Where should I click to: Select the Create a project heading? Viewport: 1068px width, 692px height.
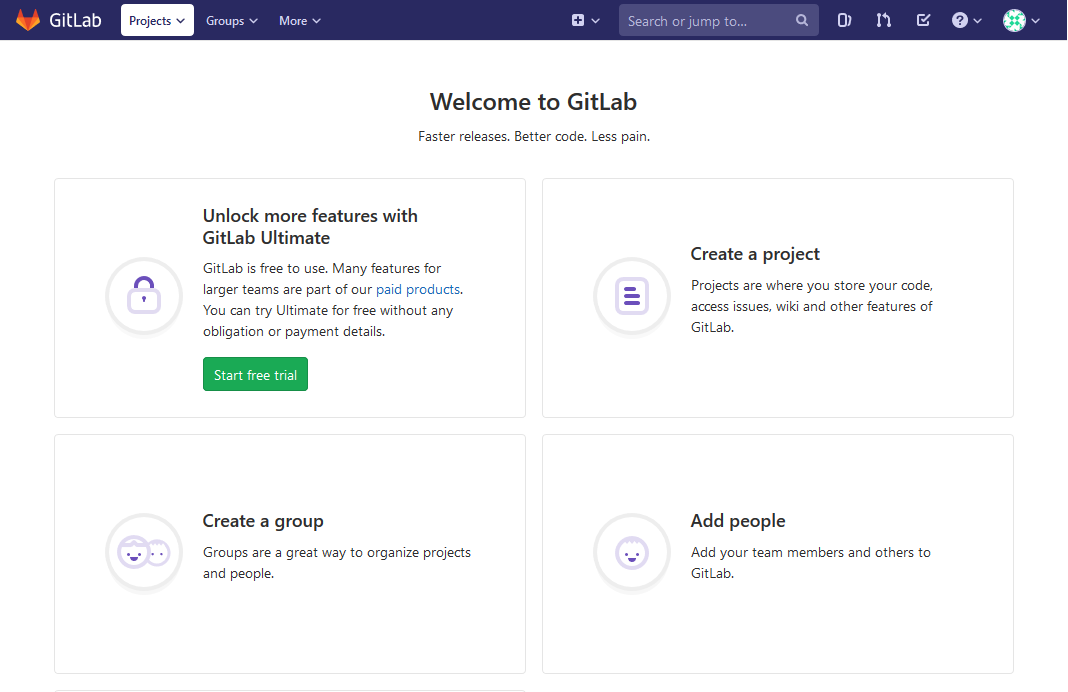(x=755, y=254)
